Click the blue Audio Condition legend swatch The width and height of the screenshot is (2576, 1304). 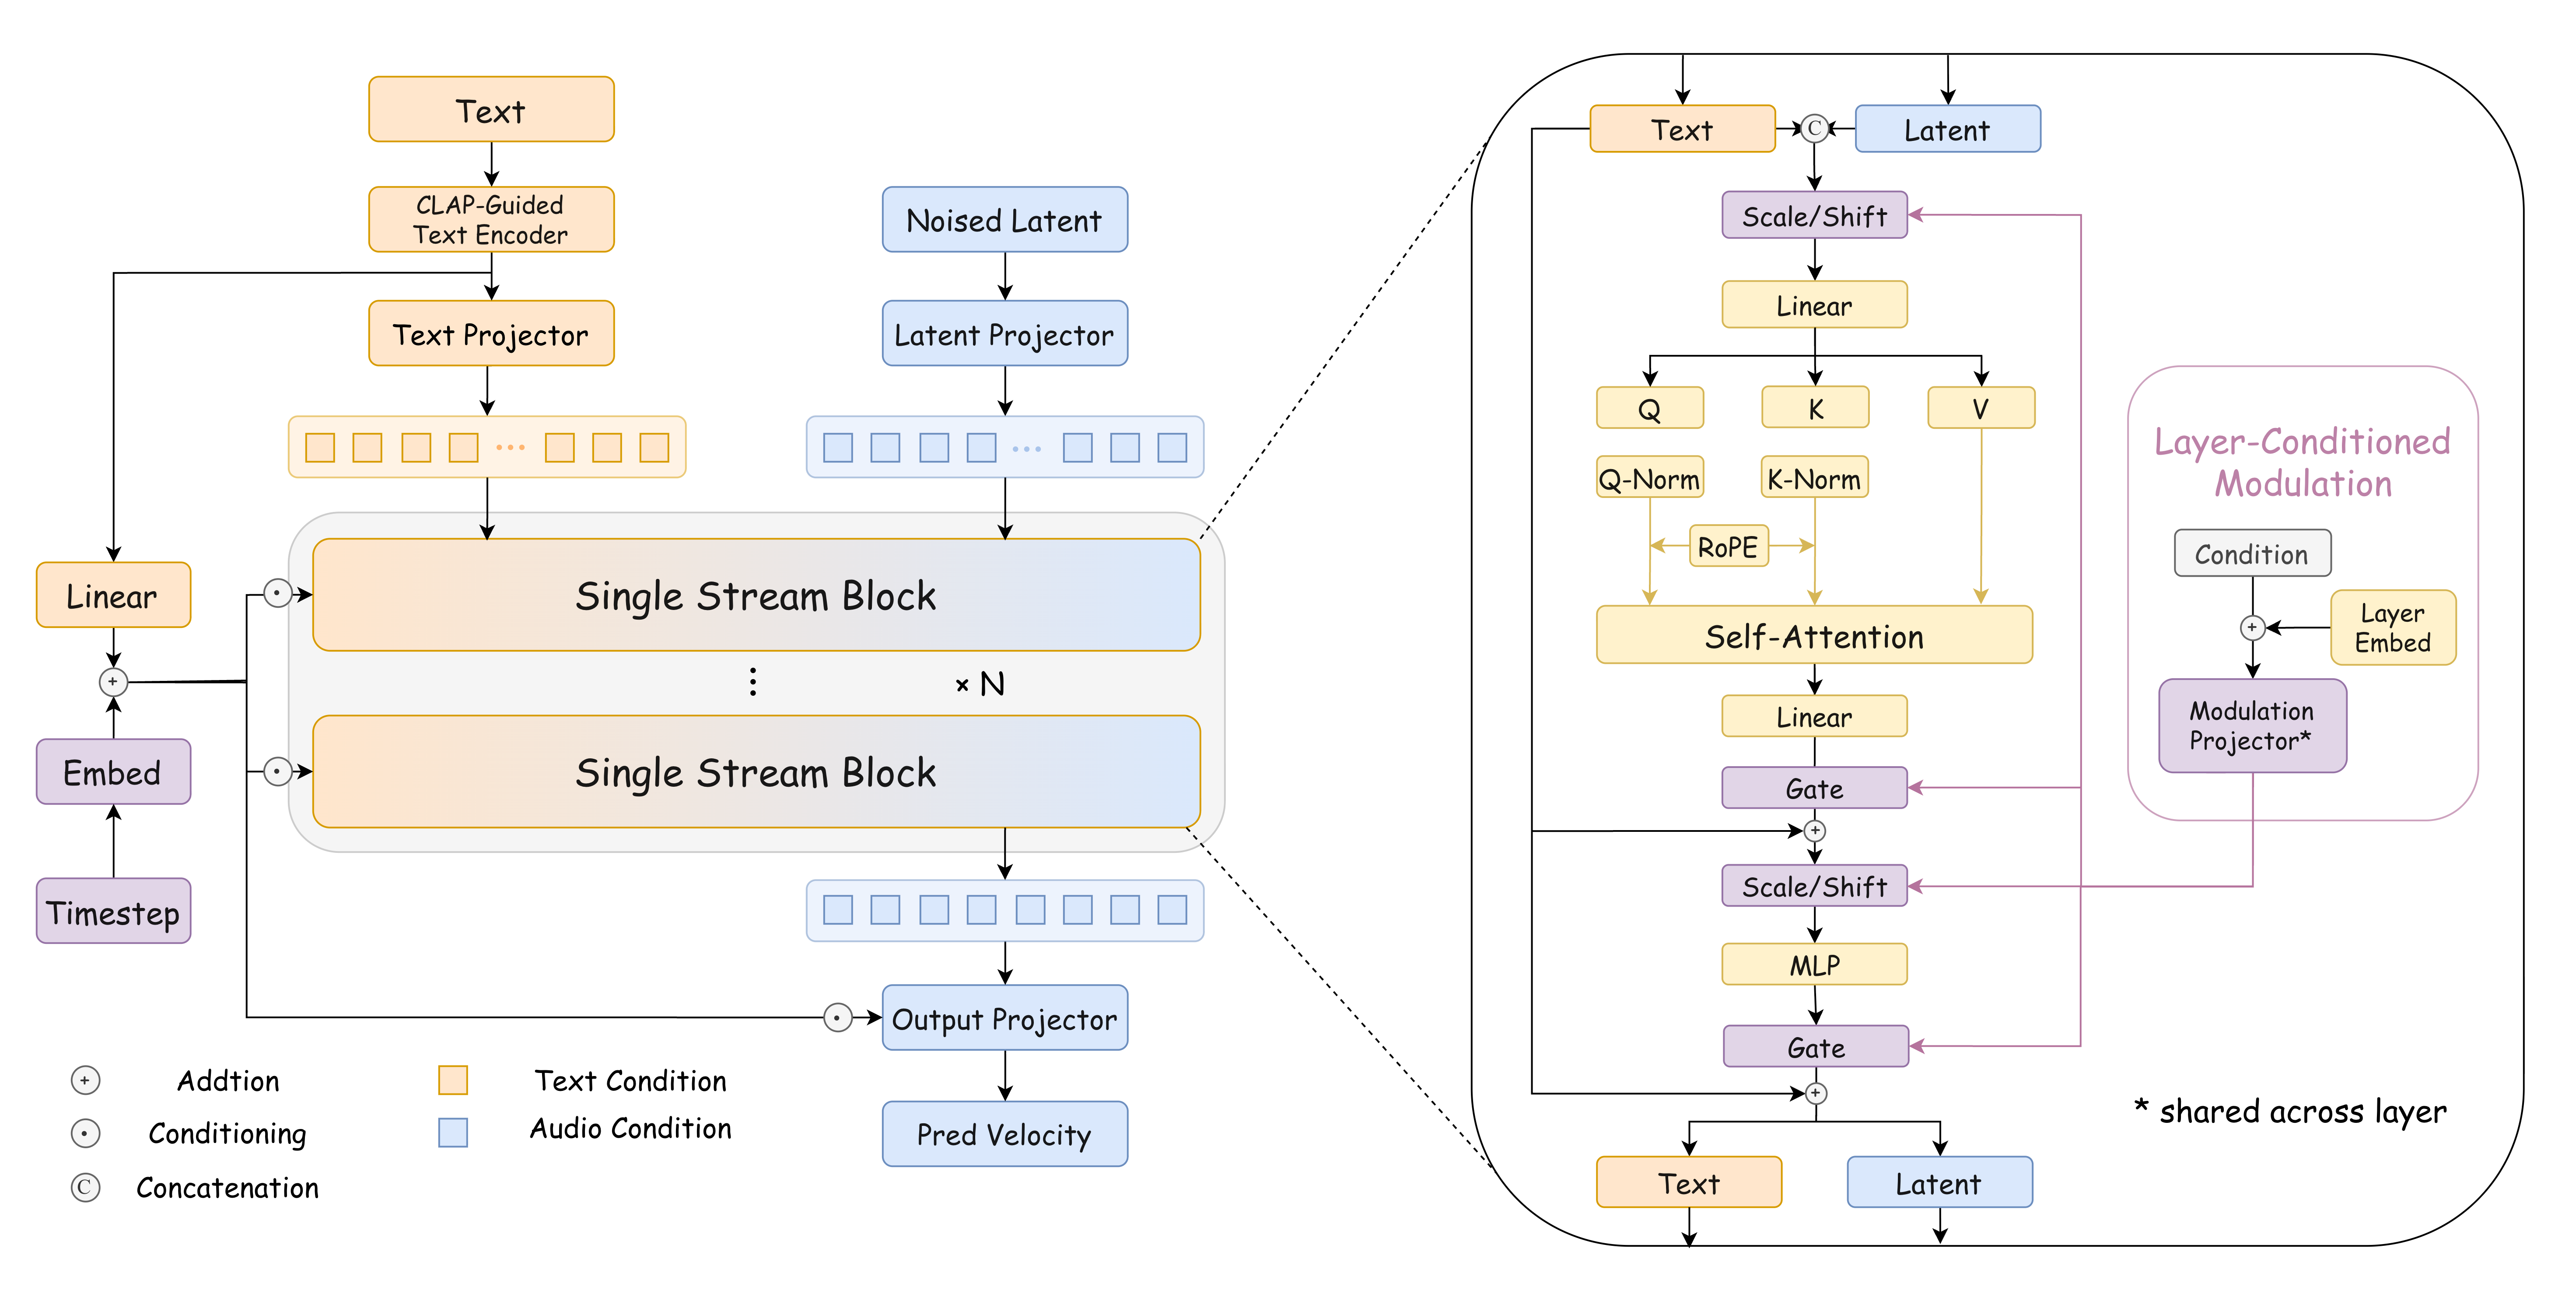pos(453,1132)
